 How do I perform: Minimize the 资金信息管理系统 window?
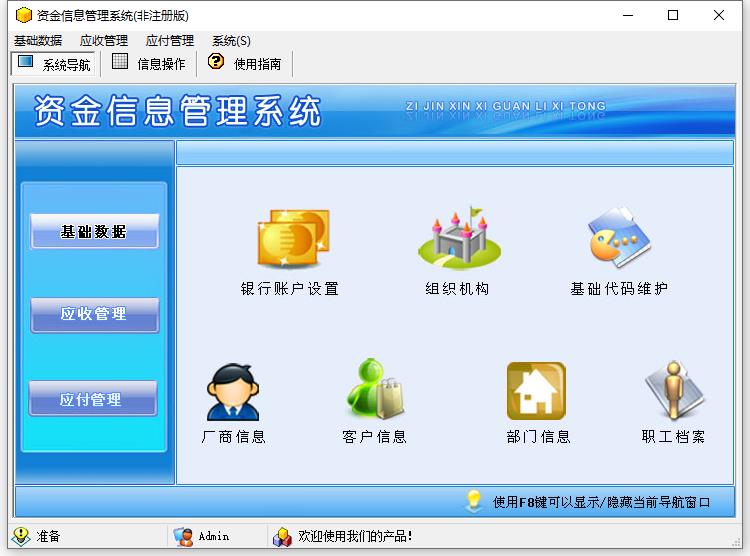click(x=628, y=15)
